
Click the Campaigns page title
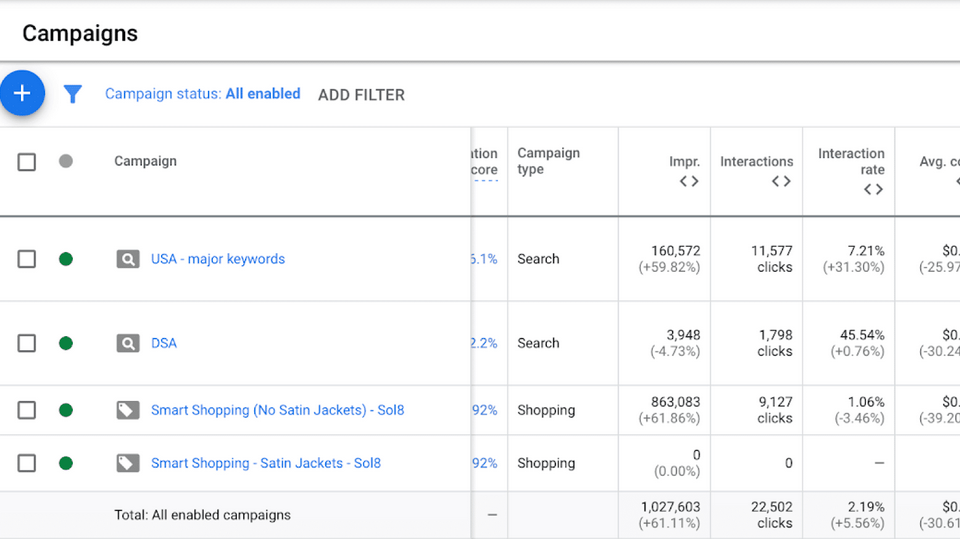tap(80, 33)
